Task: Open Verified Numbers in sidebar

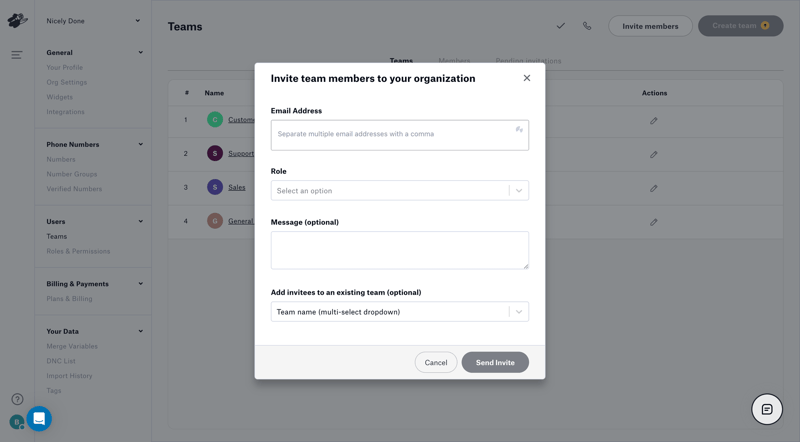Action: (x=74, y=189)
